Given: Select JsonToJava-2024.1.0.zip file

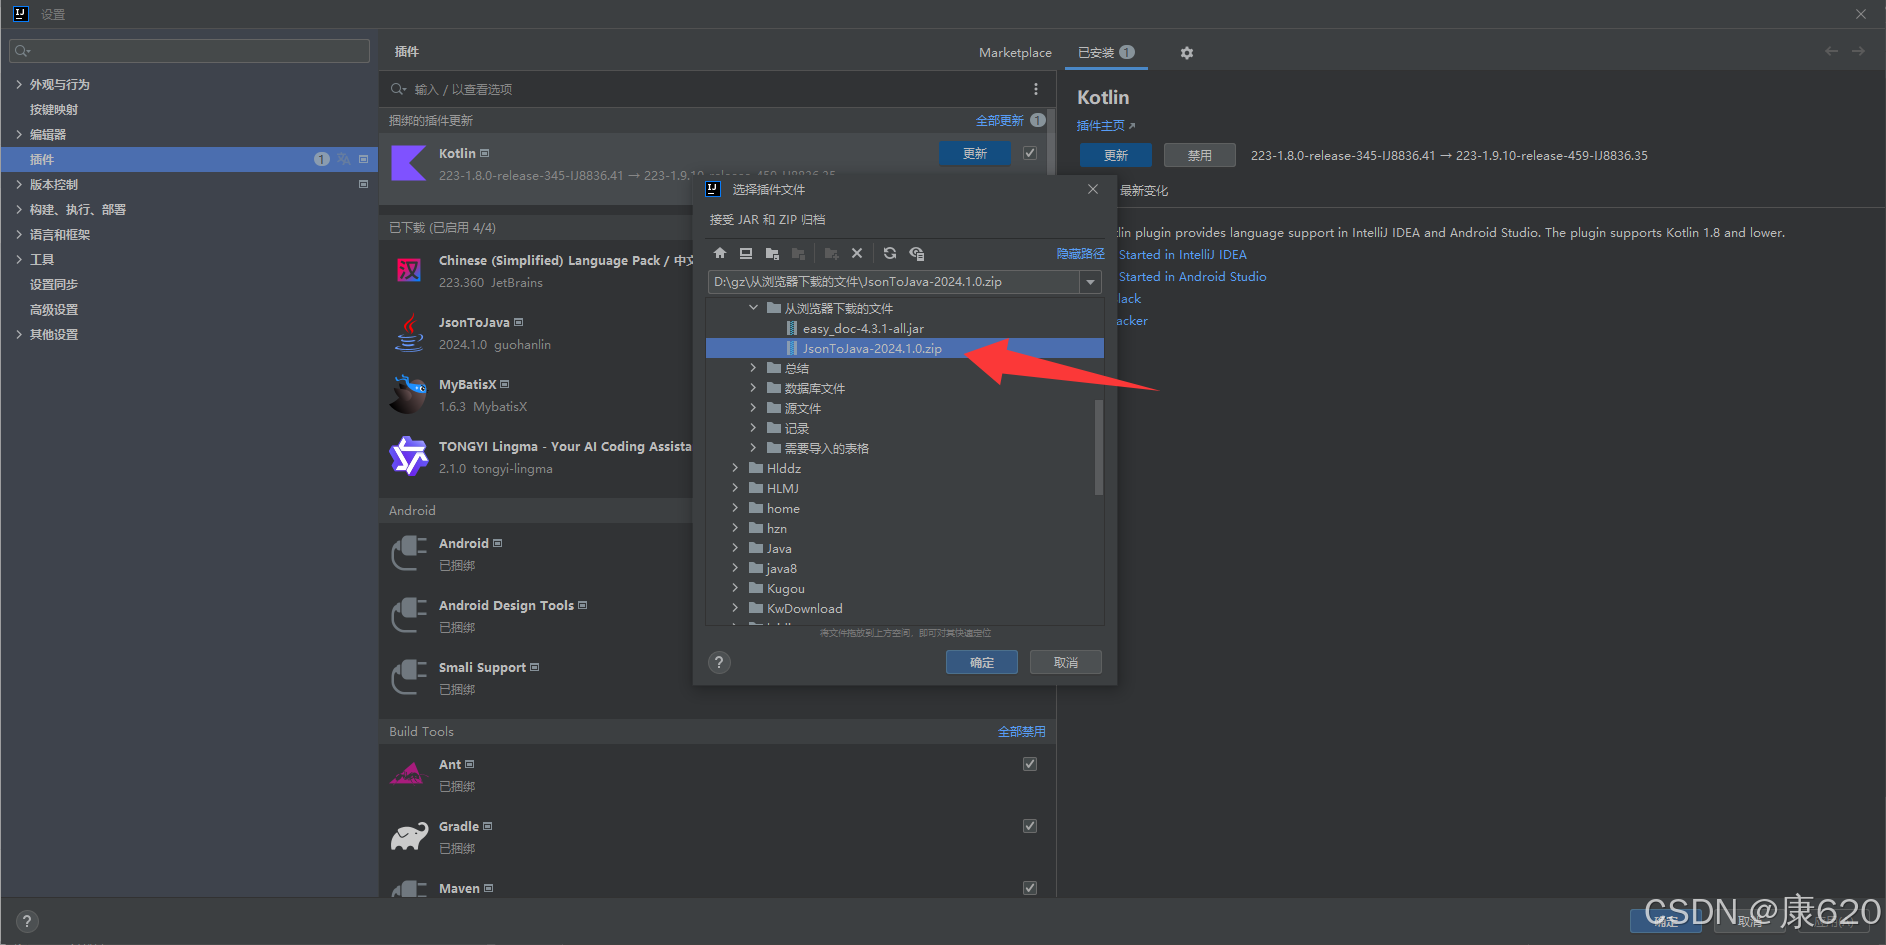Looking at the screenshot, I should click(x=905, y=348).
